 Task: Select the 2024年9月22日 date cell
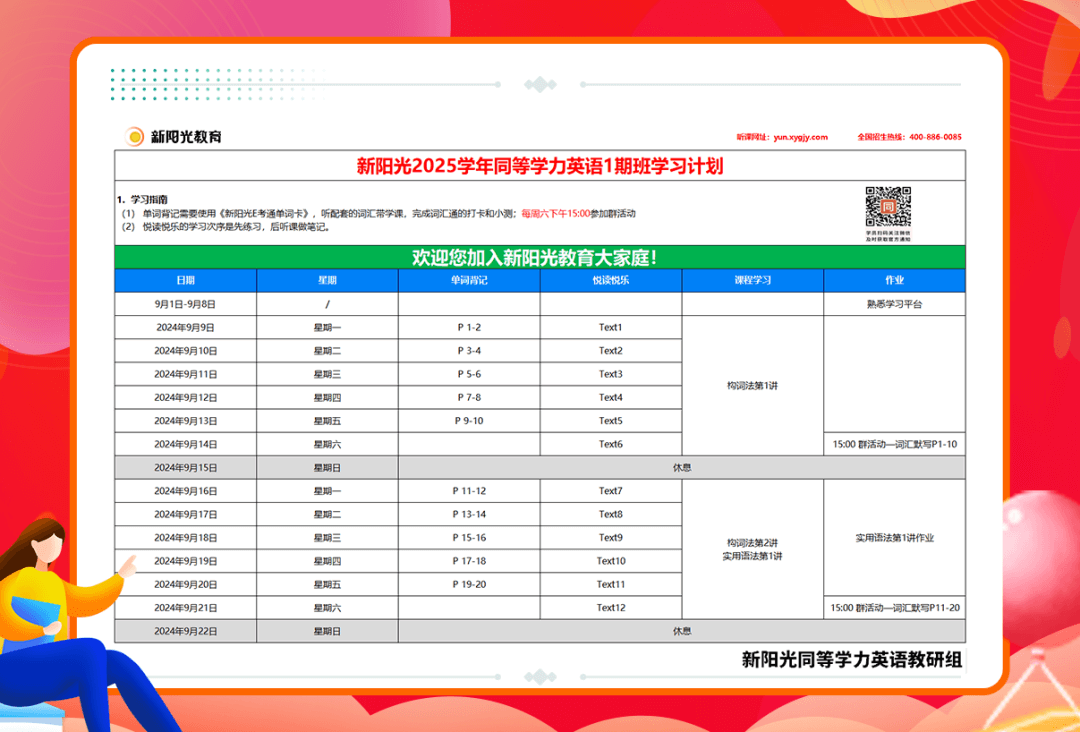186,631
